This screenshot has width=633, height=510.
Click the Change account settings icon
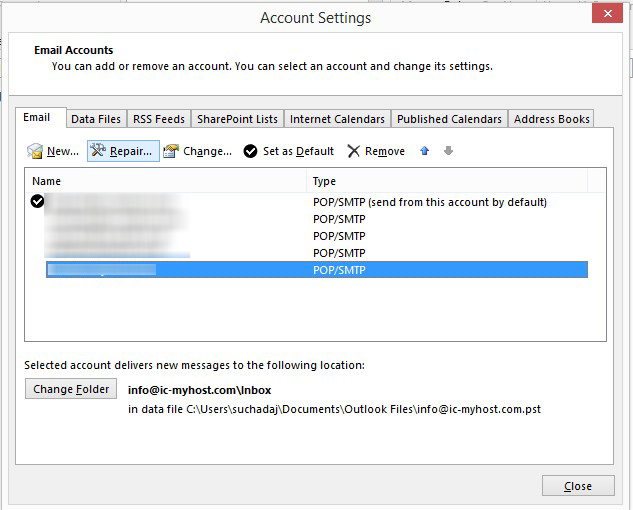coord(171,151)
